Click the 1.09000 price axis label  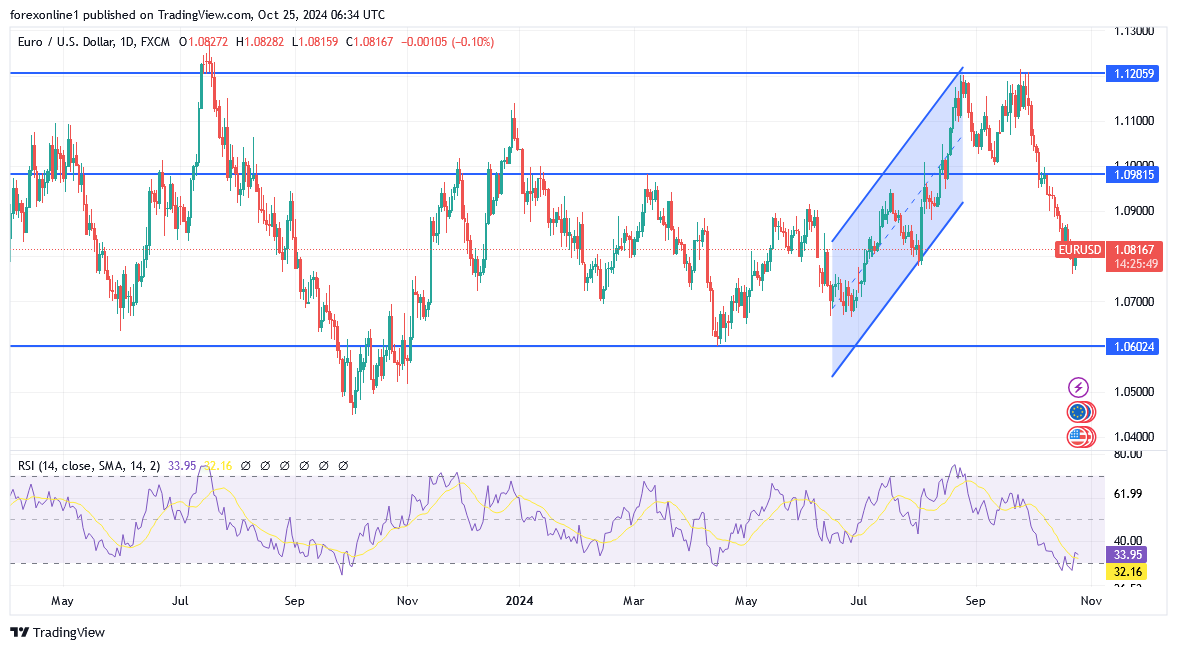click(1133, 211)
